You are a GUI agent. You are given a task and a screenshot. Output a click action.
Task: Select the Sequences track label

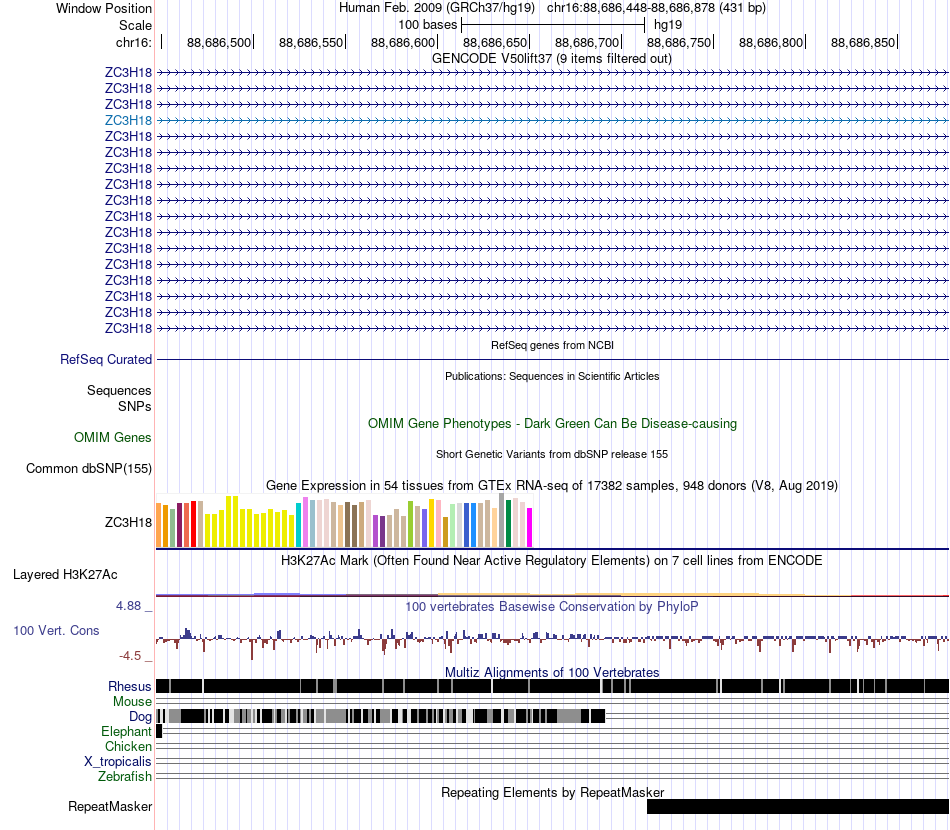pyautogui.click(x=119, y=391)
